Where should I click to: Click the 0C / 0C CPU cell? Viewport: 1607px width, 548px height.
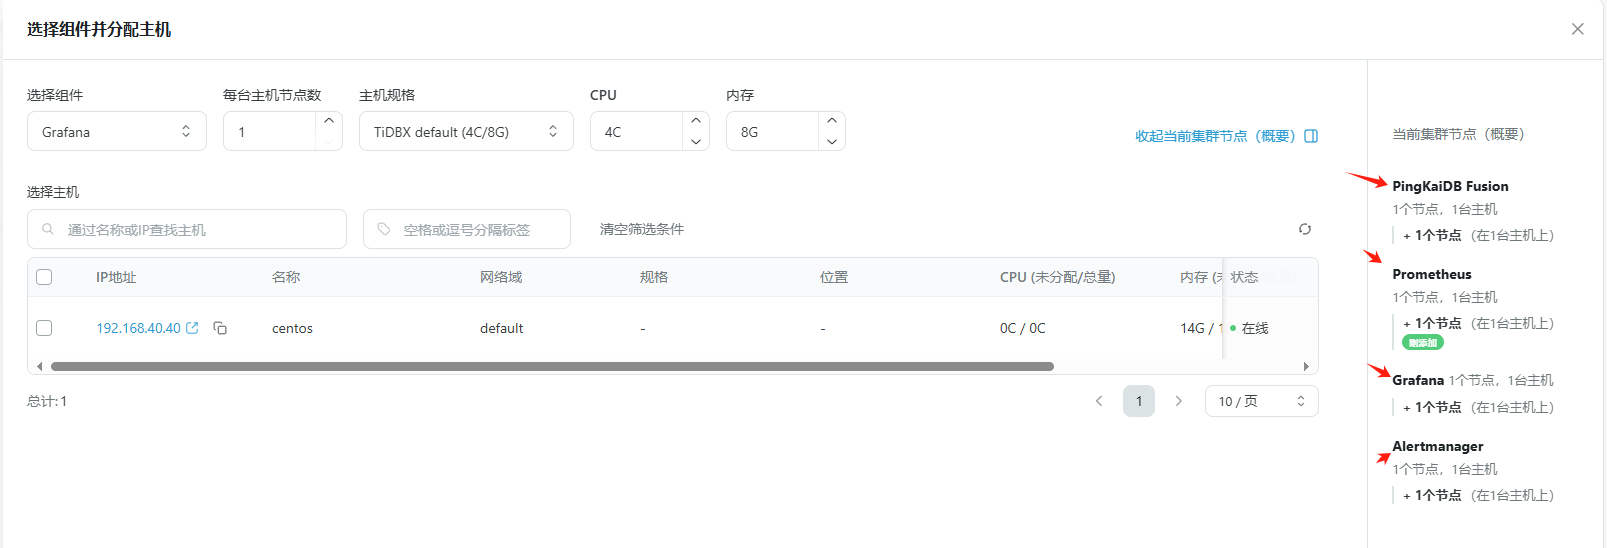1023,328
